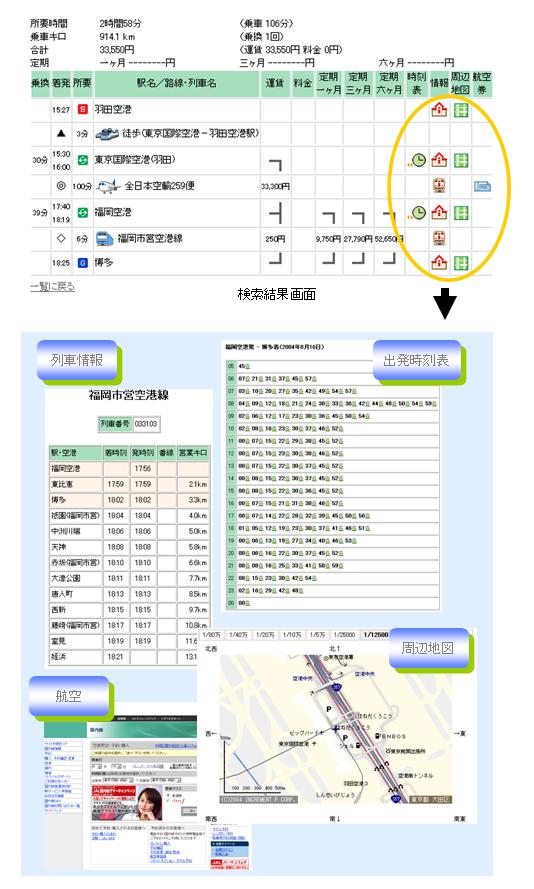Click red S start icon beside 羽田空港
This screenshot has height=889, width=534.
pyautogui.click(x=83, y=109)
